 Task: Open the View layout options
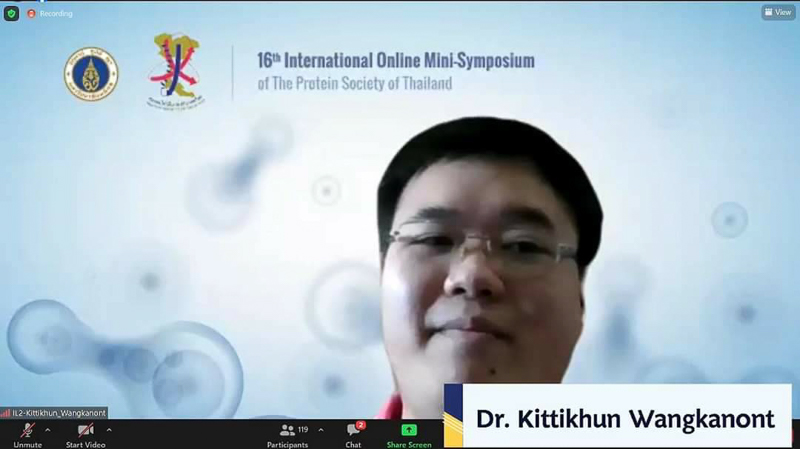coord(778,13)
